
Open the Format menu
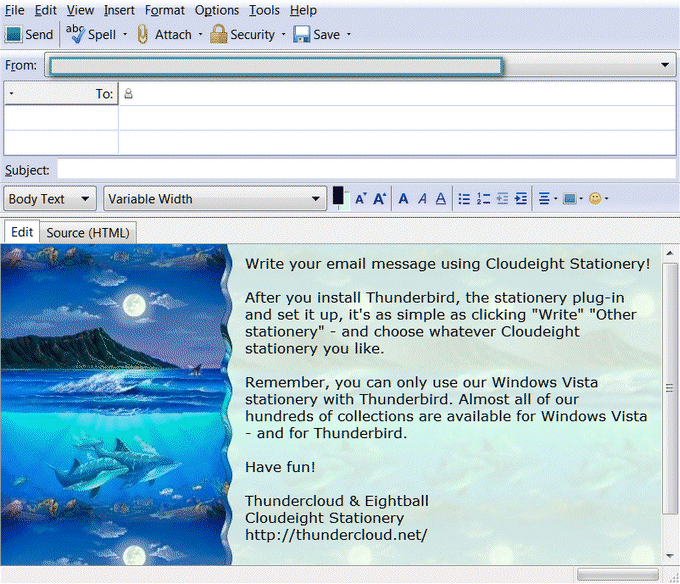(165, 10)
